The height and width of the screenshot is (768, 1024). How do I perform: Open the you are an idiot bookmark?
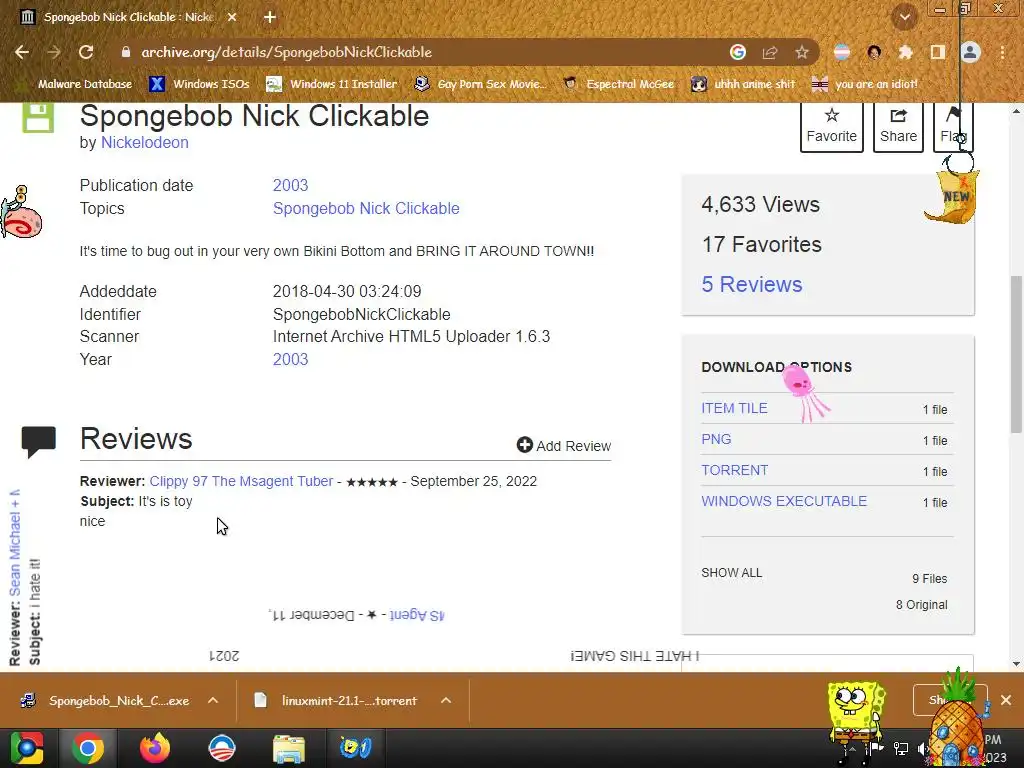click(865, 84)
